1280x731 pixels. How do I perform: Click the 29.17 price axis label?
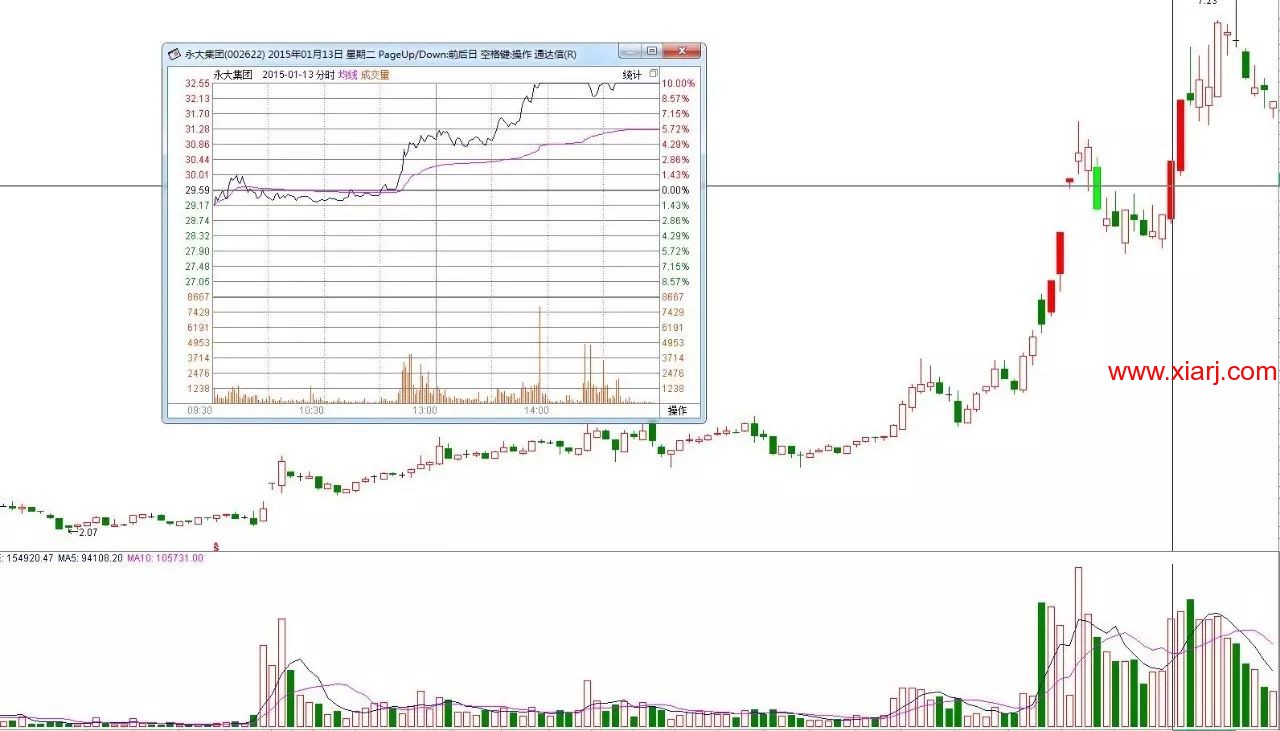[197, 205]
